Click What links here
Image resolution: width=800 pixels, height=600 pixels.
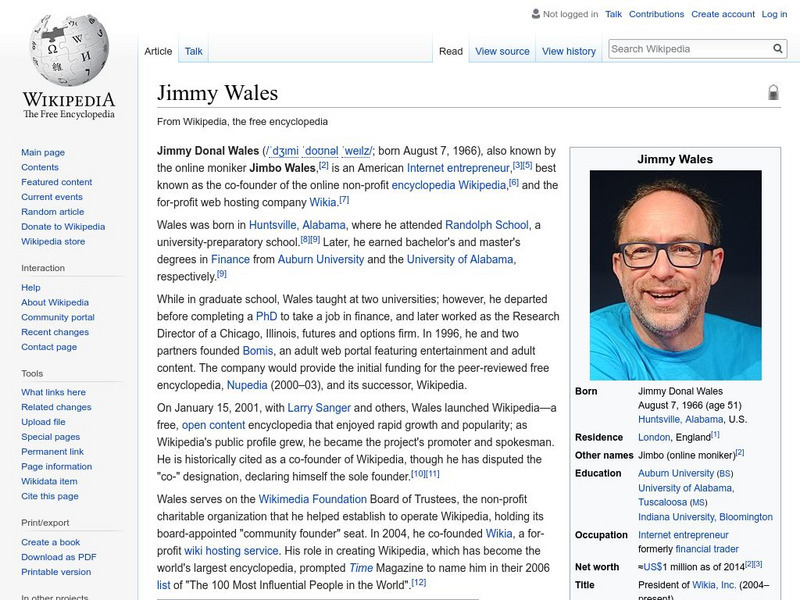(x=53, y=392)
